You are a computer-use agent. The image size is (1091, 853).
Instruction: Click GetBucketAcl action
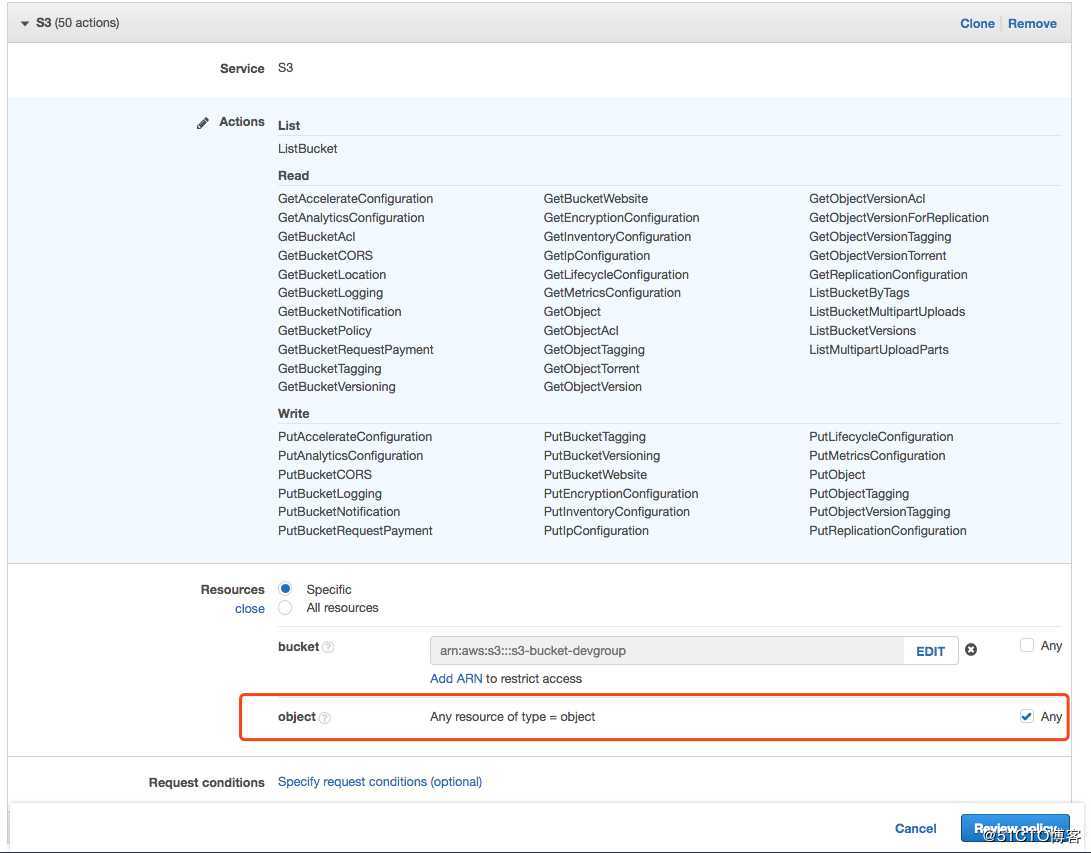317,237
